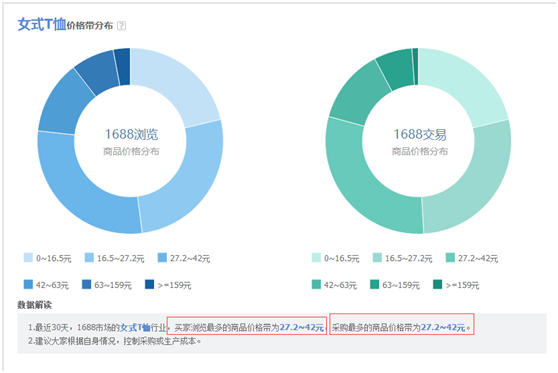Toggle 63~159元 legend swatch in browse chart
Screen dimensions: 558x373
pyautogui.click(x=86, y=284)
